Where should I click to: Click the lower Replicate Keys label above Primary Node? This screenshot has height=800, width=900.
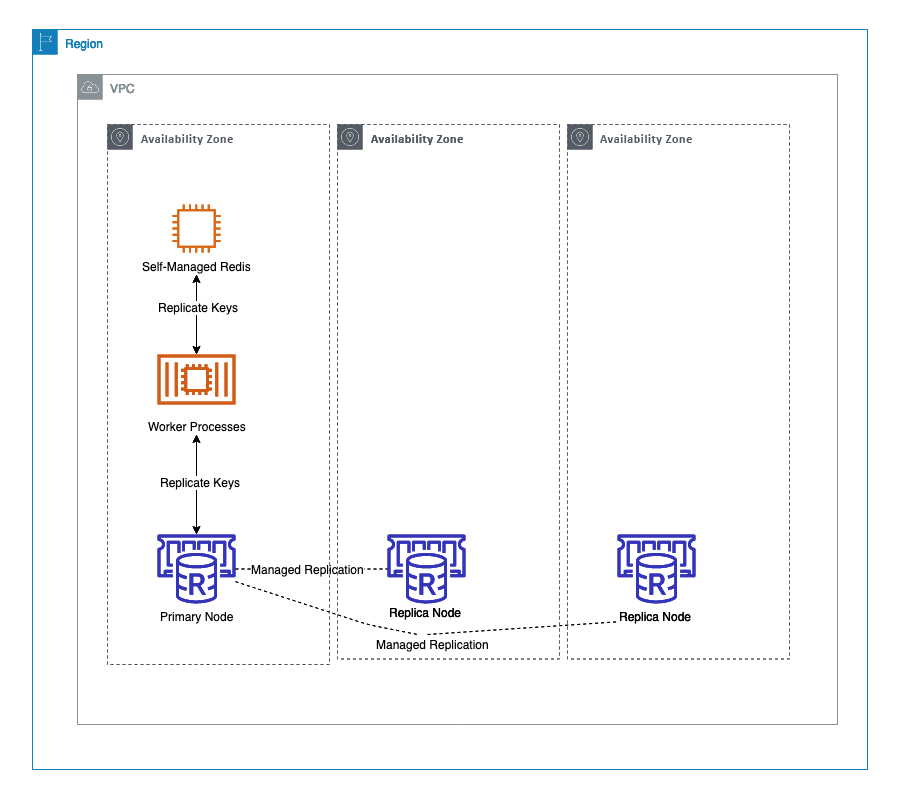[x=200, y=483]
